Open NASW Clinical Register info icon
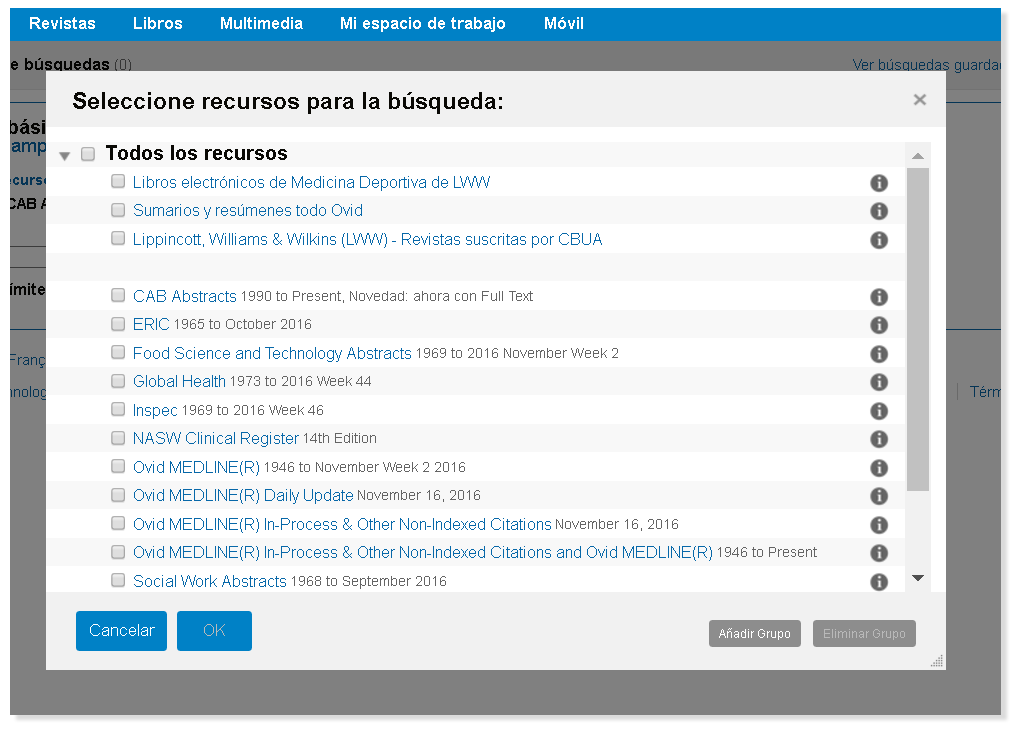 (x=878, y=439)
